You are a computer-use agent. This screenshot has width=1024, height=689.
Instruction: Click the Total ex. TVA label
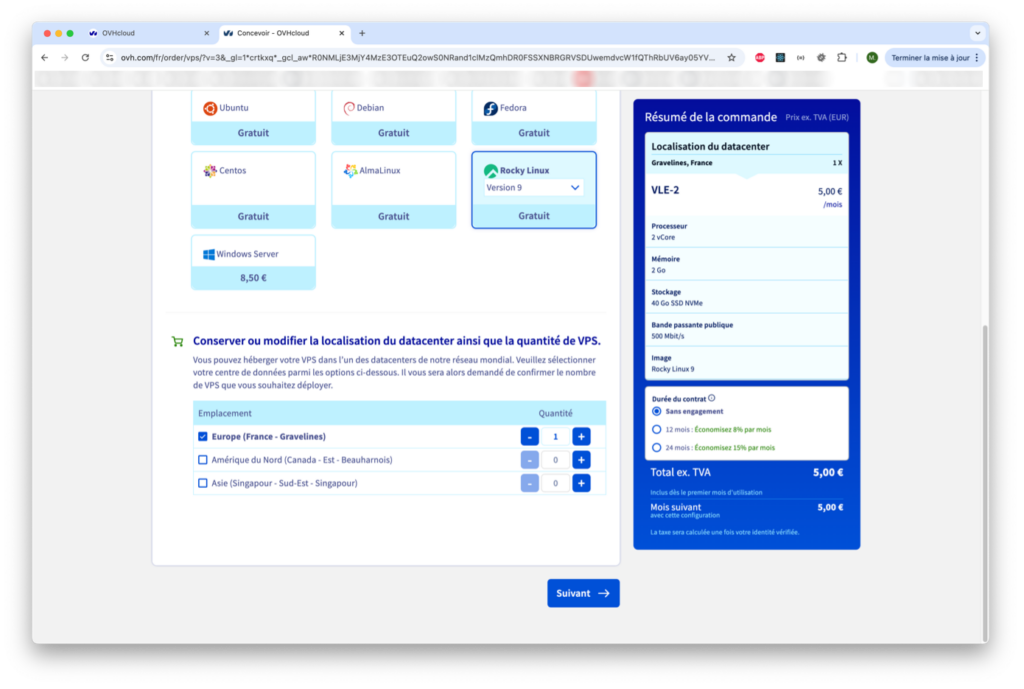(x=680, y=472)
